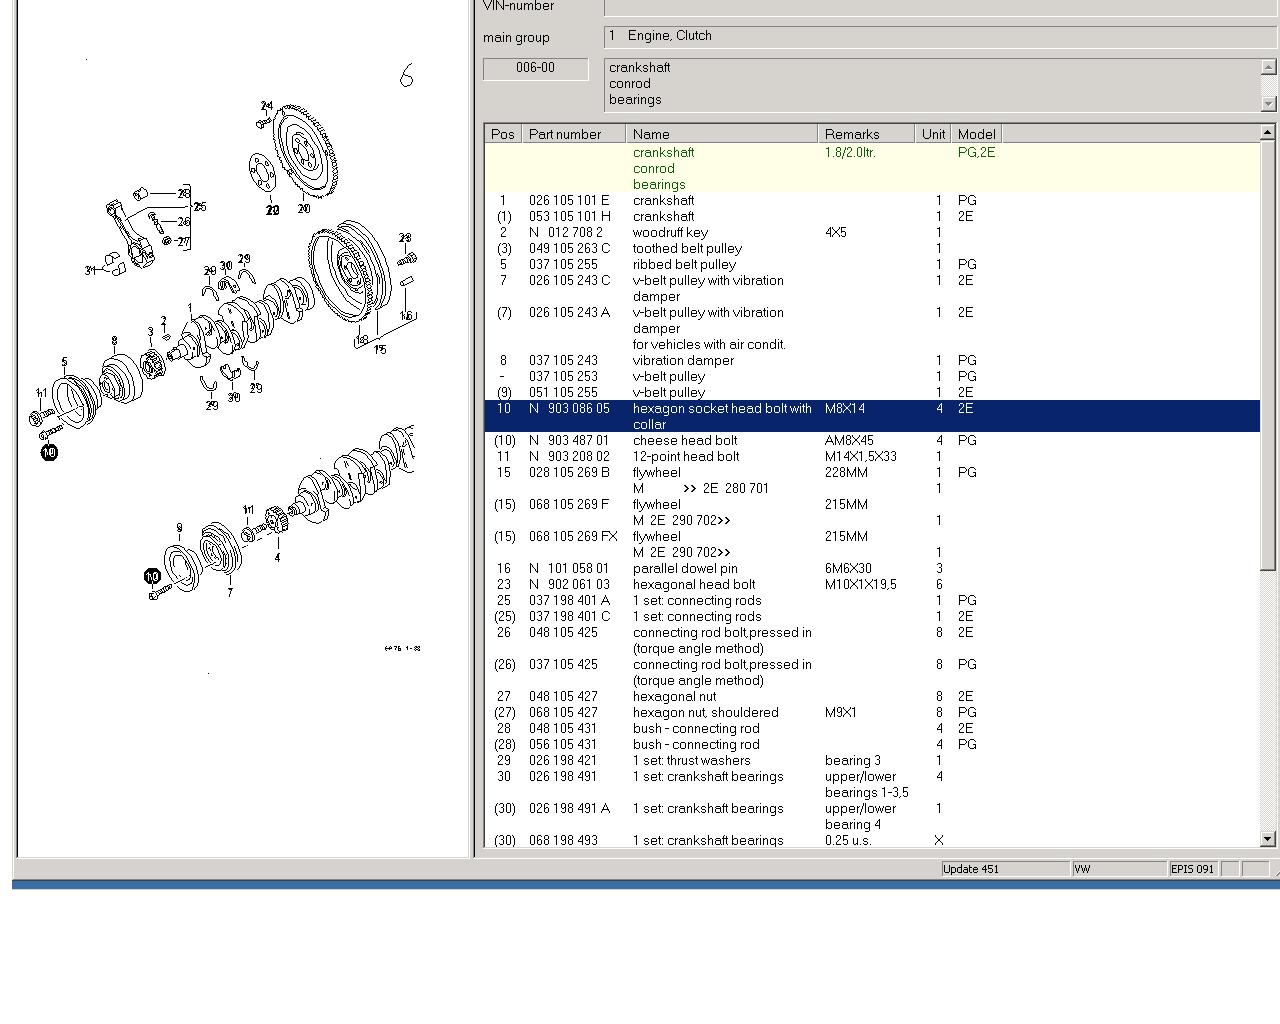Viewport: 1280px width, 1024px height.
Task: Click callout 4 in lower crankshaft diagram
Action: point(277,557)
